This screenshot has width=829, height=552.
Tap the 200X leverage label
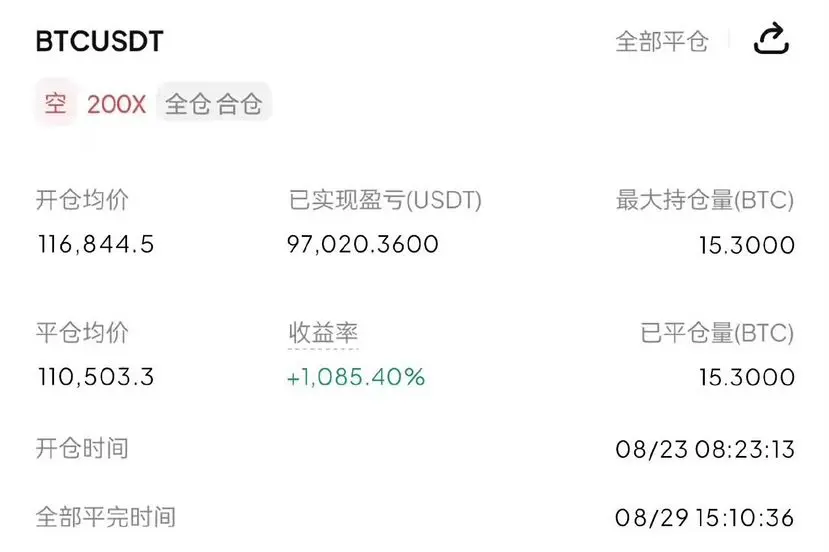coord(116,104)
